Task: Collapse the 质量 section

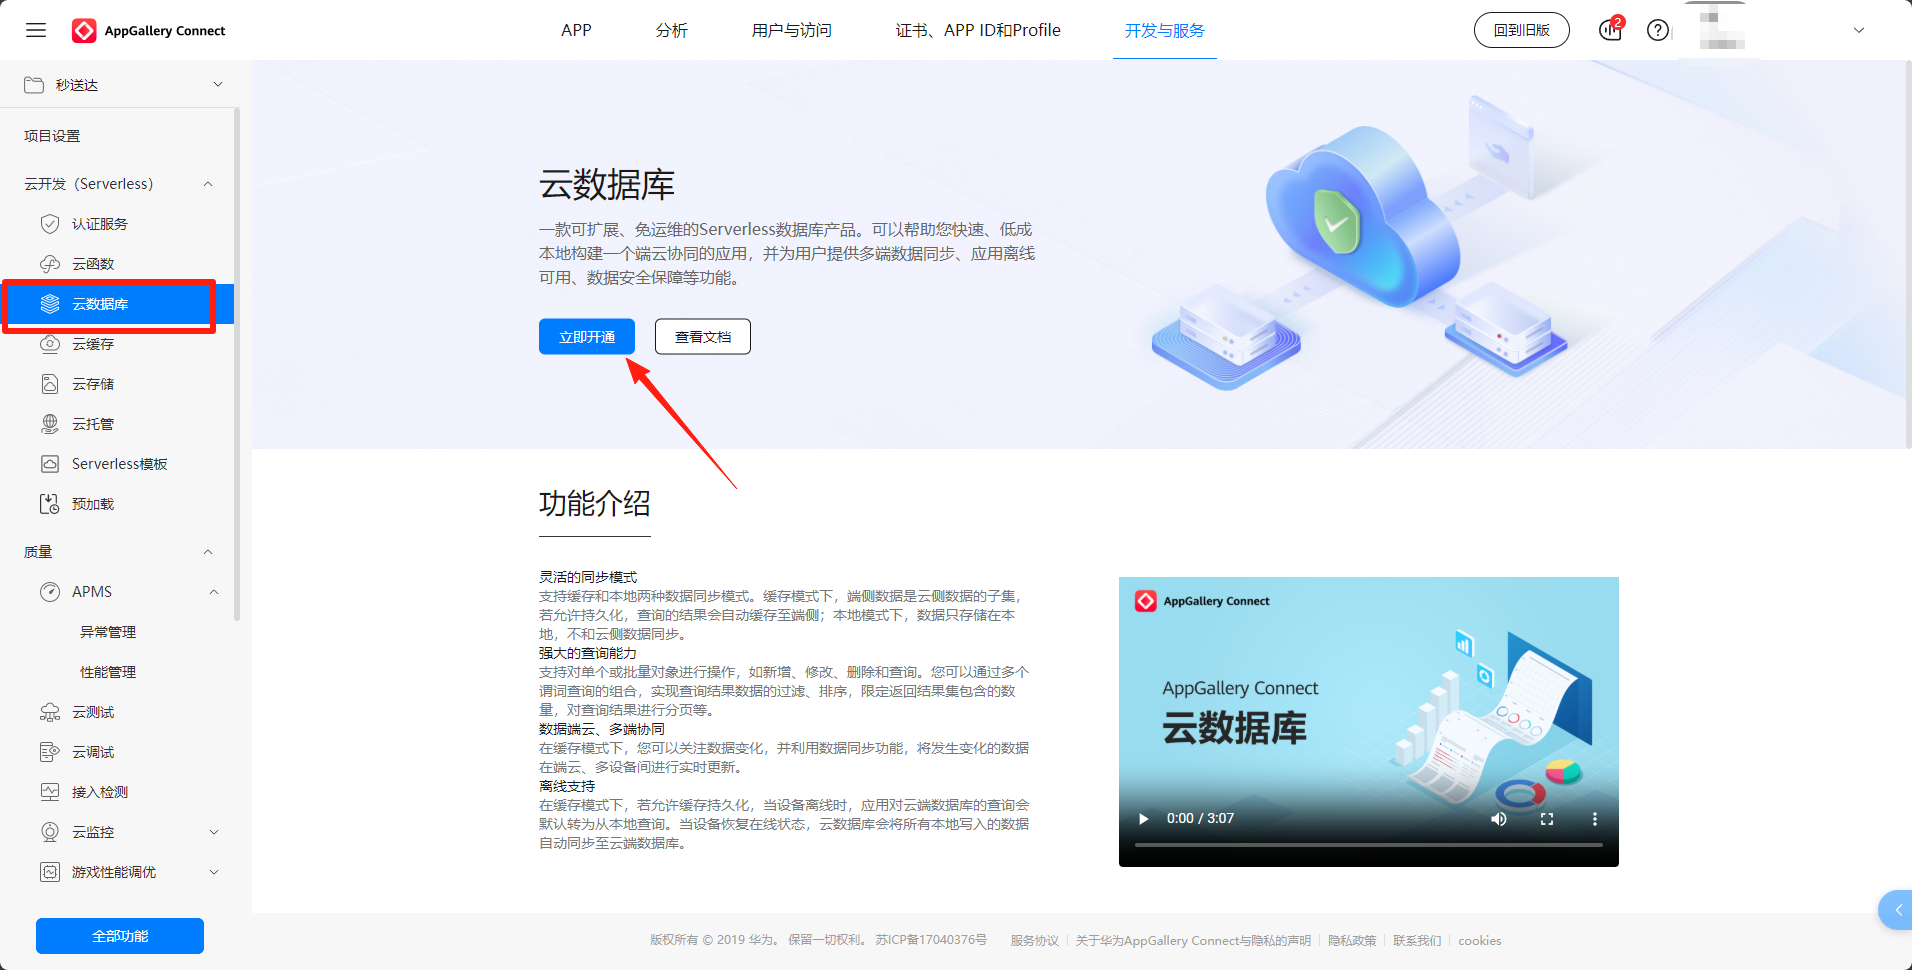Action: (208, 552)
